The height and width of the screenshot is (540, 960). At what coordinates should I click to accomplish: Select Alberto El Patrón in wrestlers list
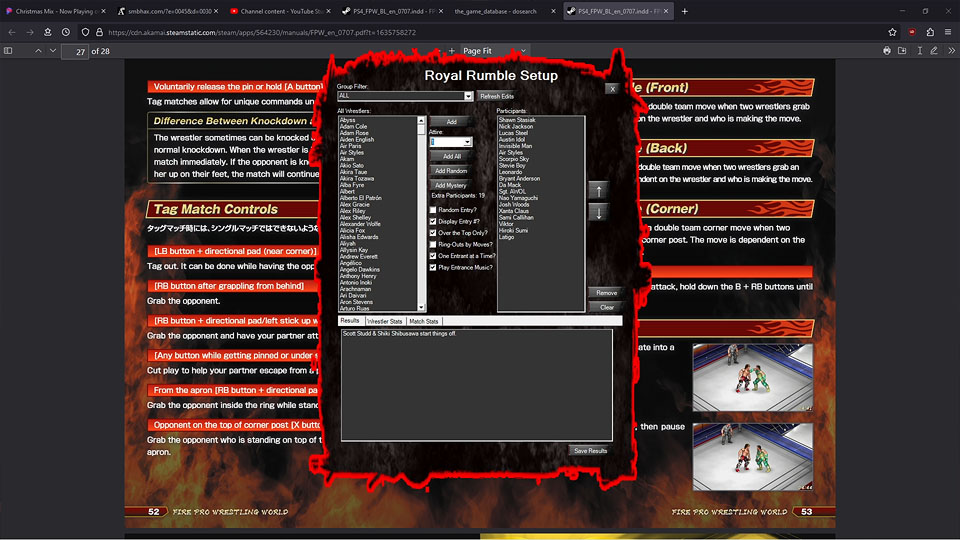361,198
